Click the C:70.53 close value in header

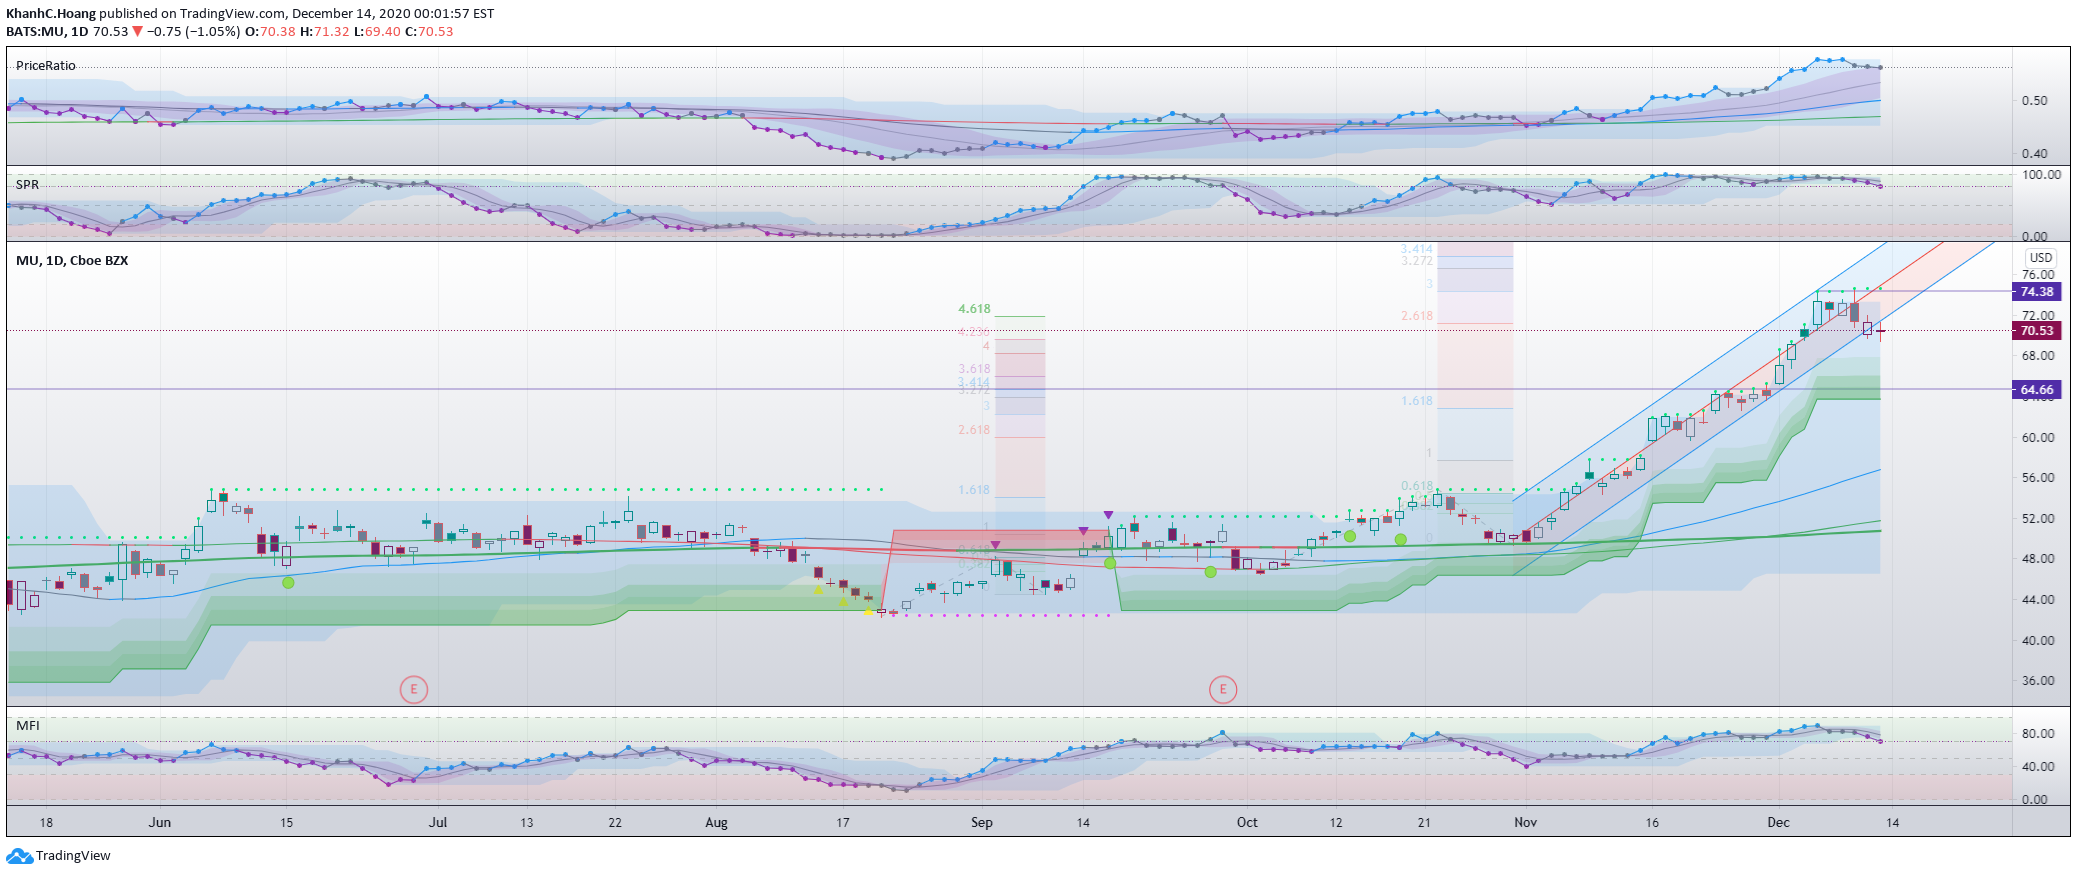[429, 31]
